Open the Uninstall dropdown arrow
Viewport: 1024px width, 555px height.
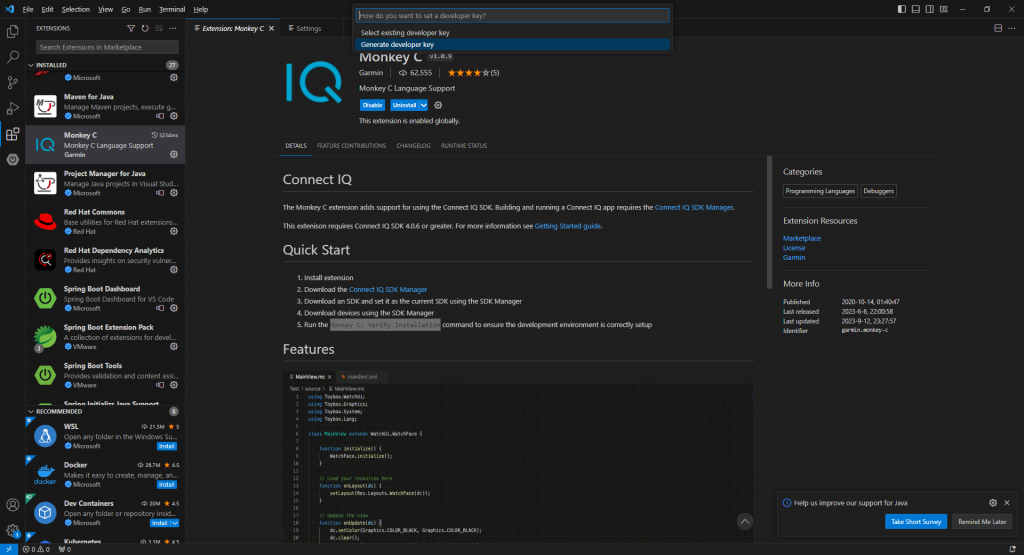pos(424,105)
